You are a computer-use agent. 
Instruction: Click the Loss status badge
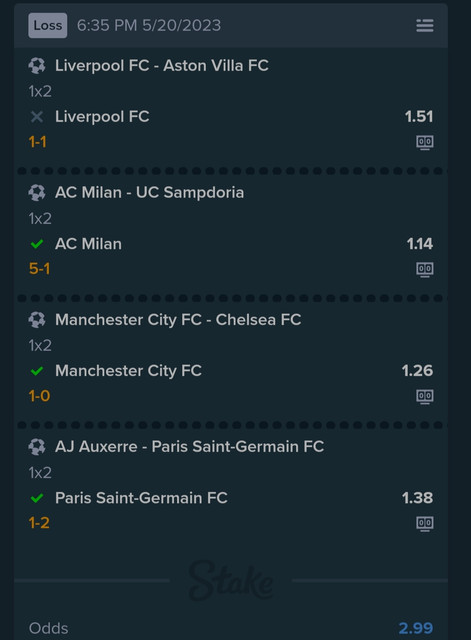click(48, 25)
